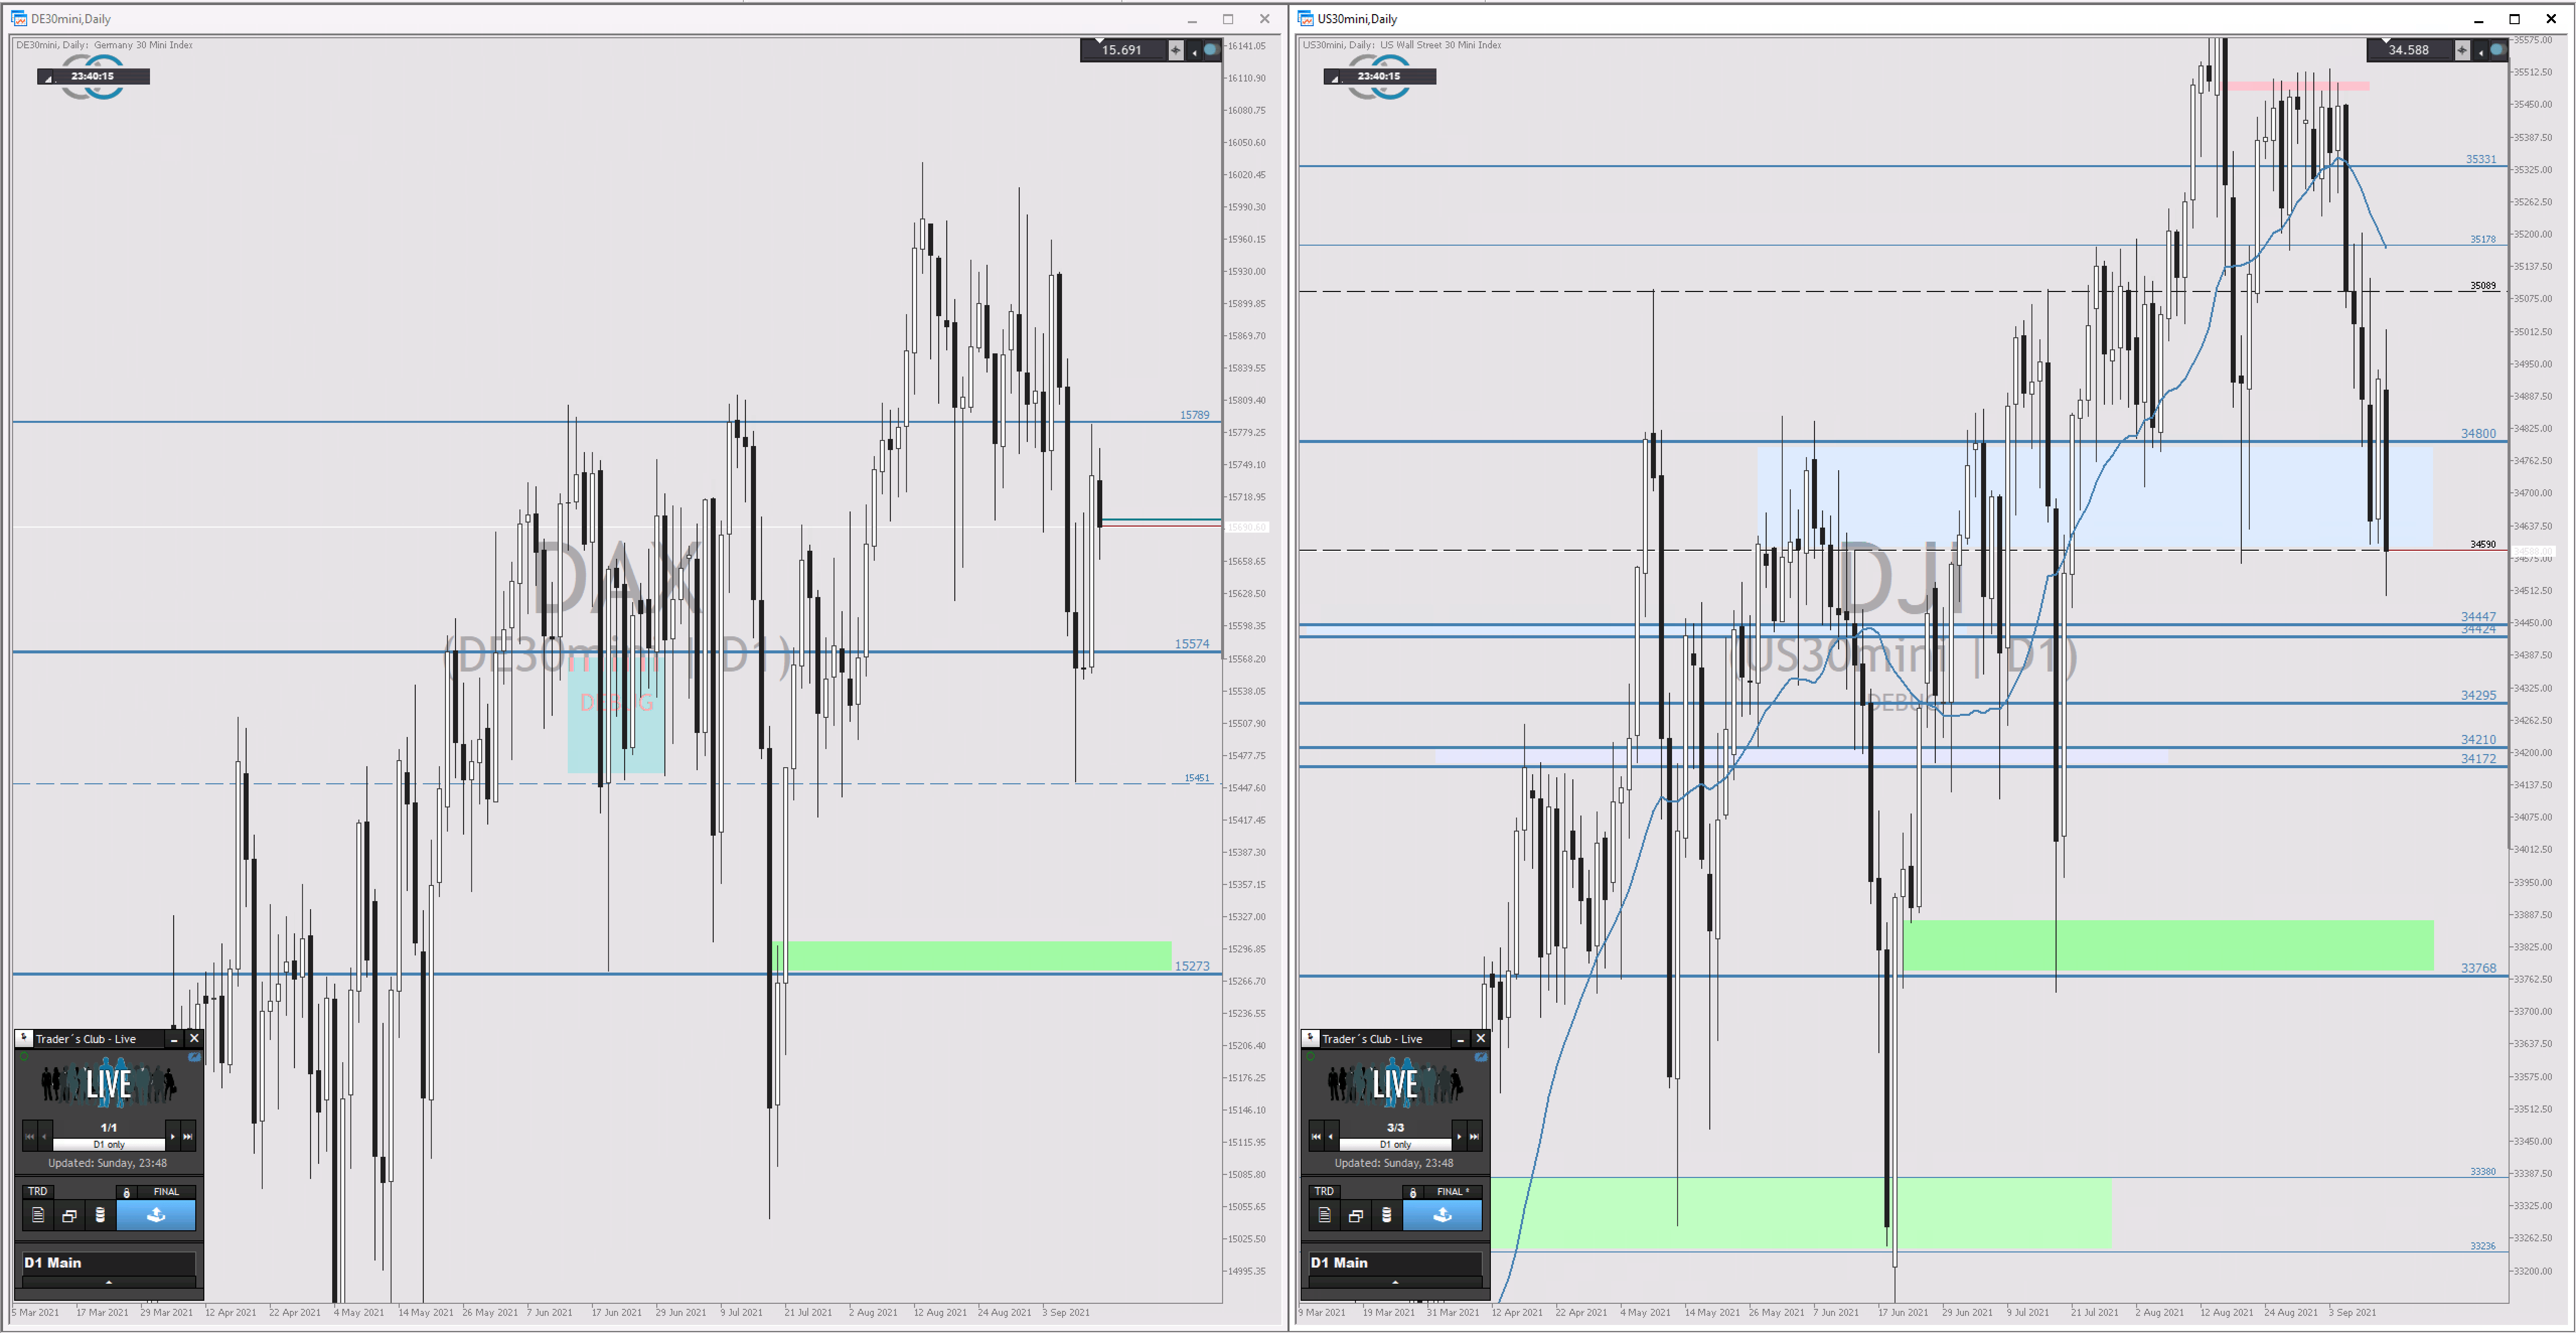
Task: Click blue link icon in US30mini Live panel
Action: point(1480,1056)
